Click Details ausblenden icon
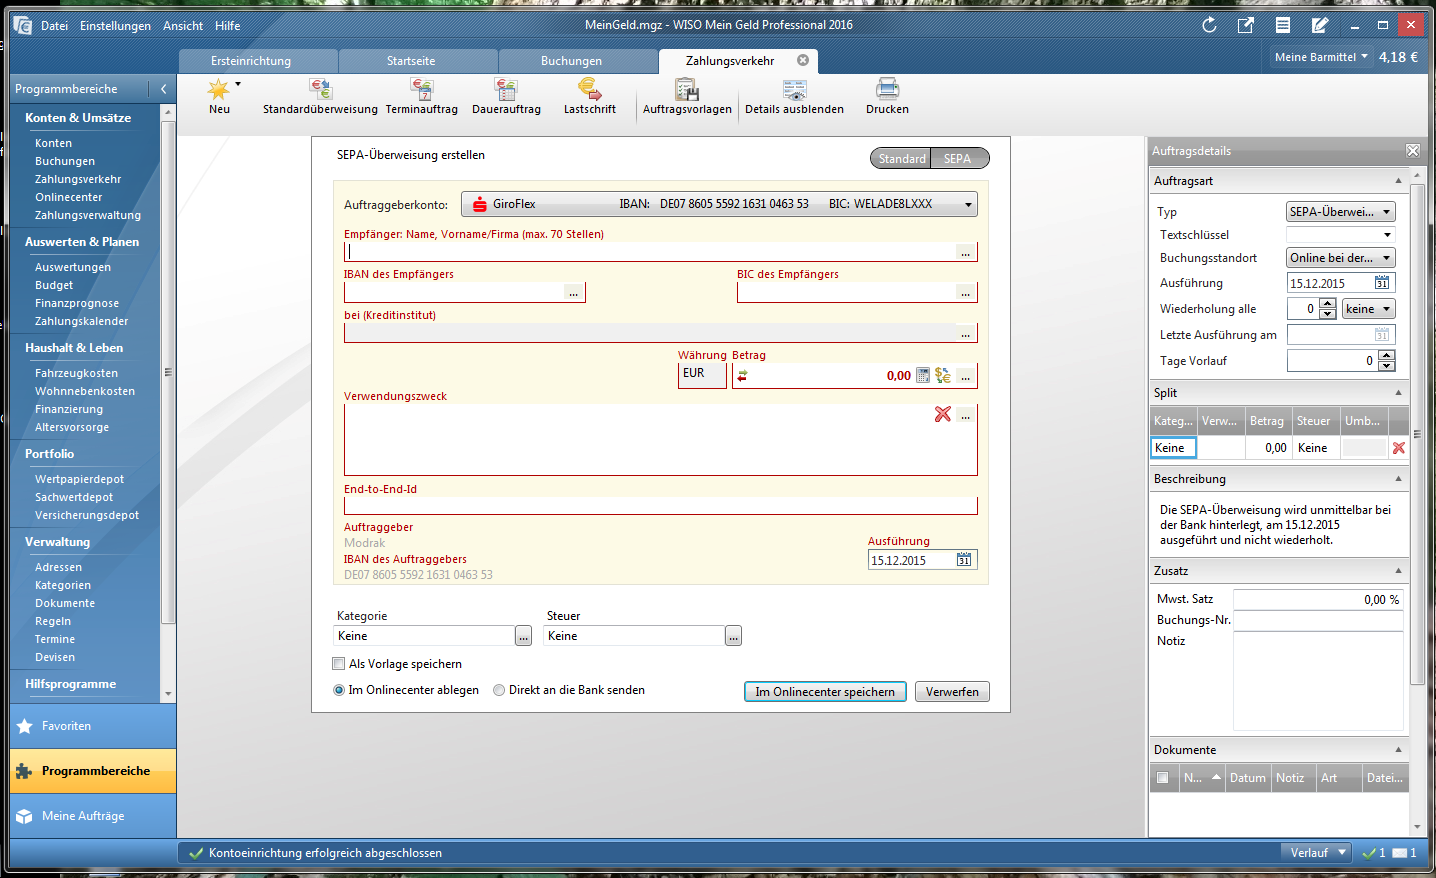The height and width of the screenshot is (878, 1436). click(x=795, y=90)
